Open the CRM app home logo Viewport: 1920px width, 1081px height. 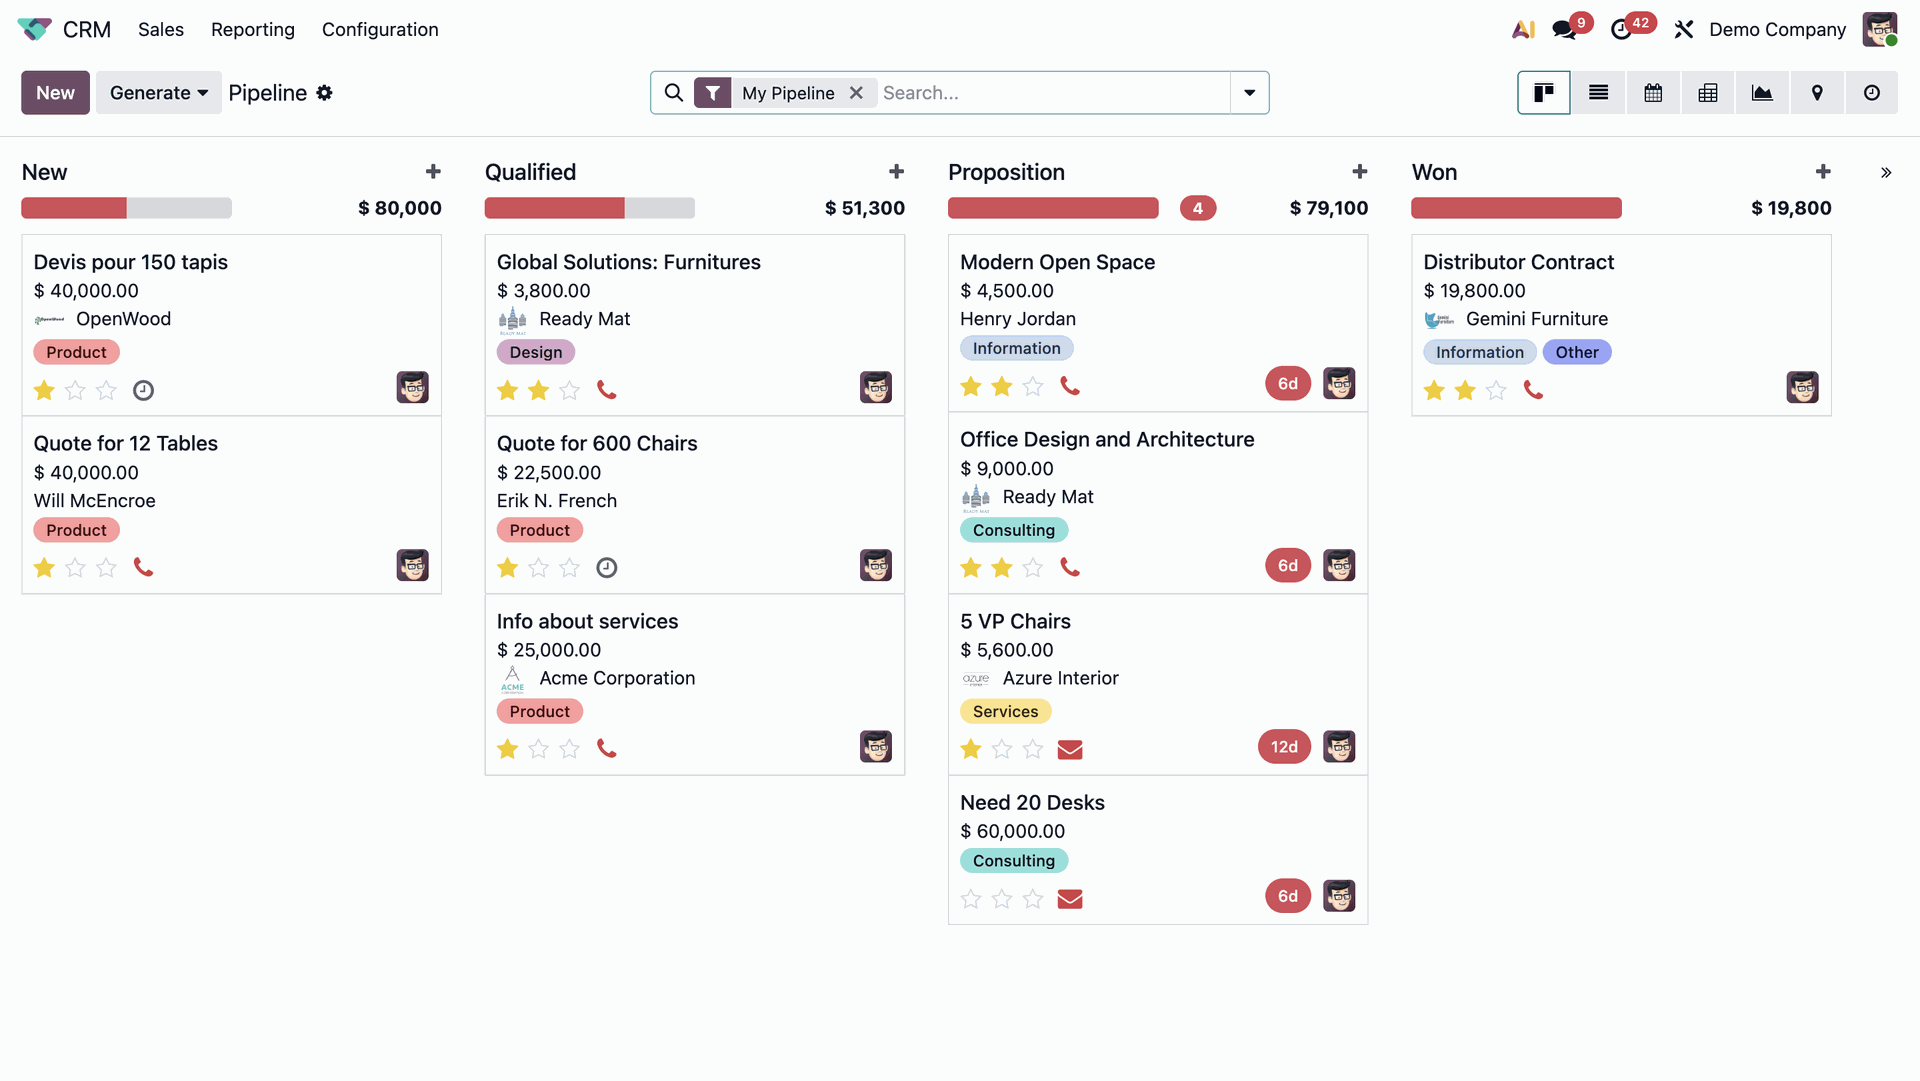click(34, 29)
